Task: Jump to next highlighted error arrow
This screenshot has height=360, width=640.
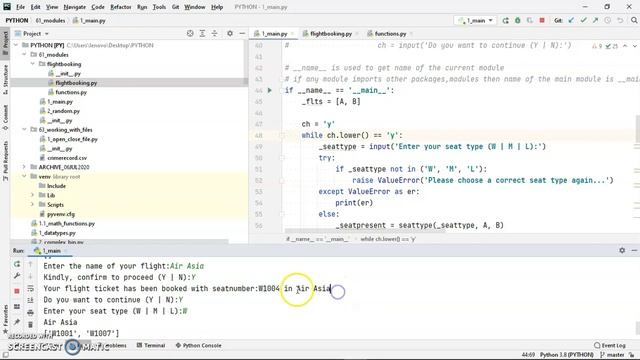Action: coord(635,46)
